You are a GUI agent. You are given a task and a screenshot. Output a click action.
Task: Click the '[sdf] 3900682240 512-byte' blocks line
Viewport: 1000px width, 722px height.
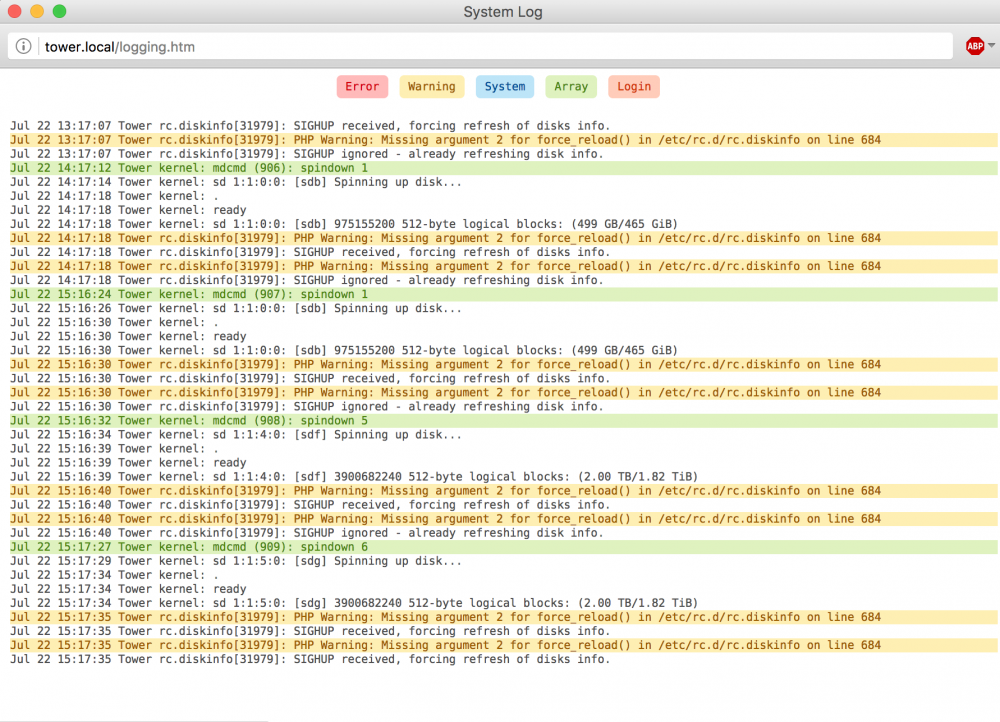(354, 476)
